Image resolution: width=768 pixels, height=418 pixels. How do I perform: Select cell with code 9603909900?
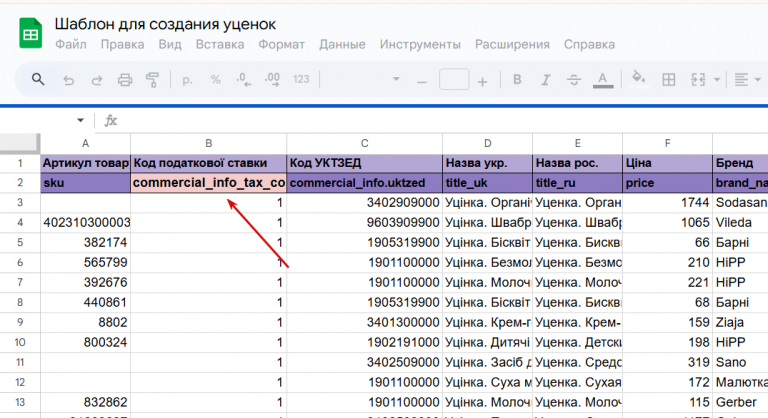pos(364,223)
